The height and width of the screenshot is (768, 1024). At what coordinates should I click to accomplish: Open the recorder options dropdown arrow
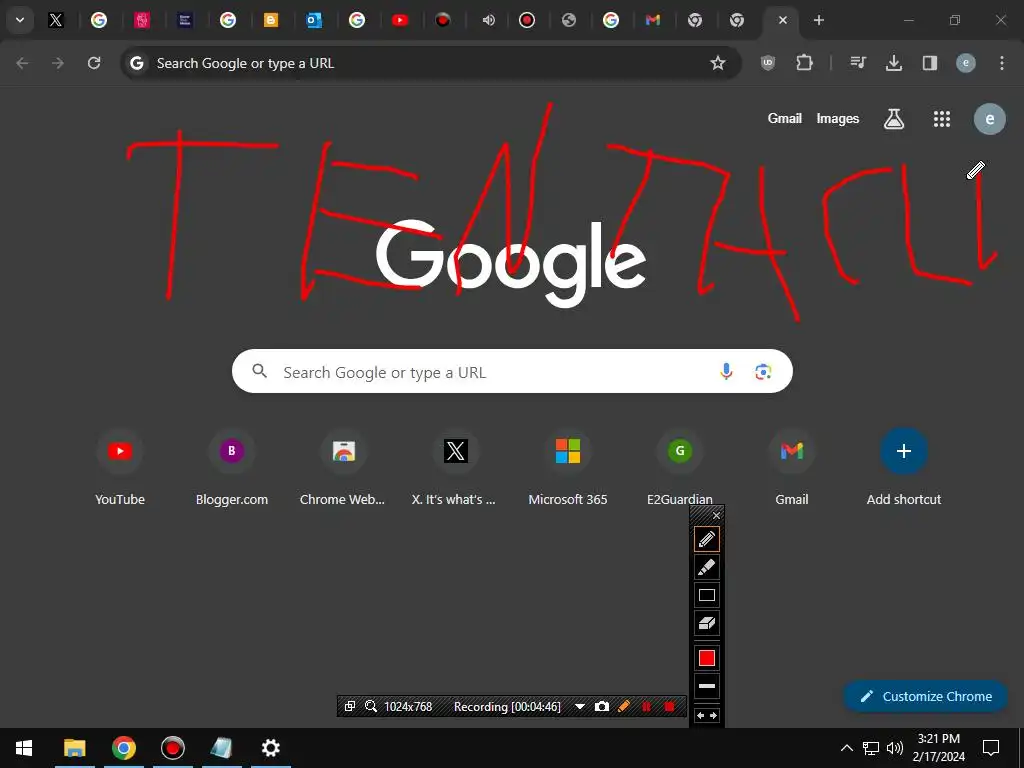579,707
